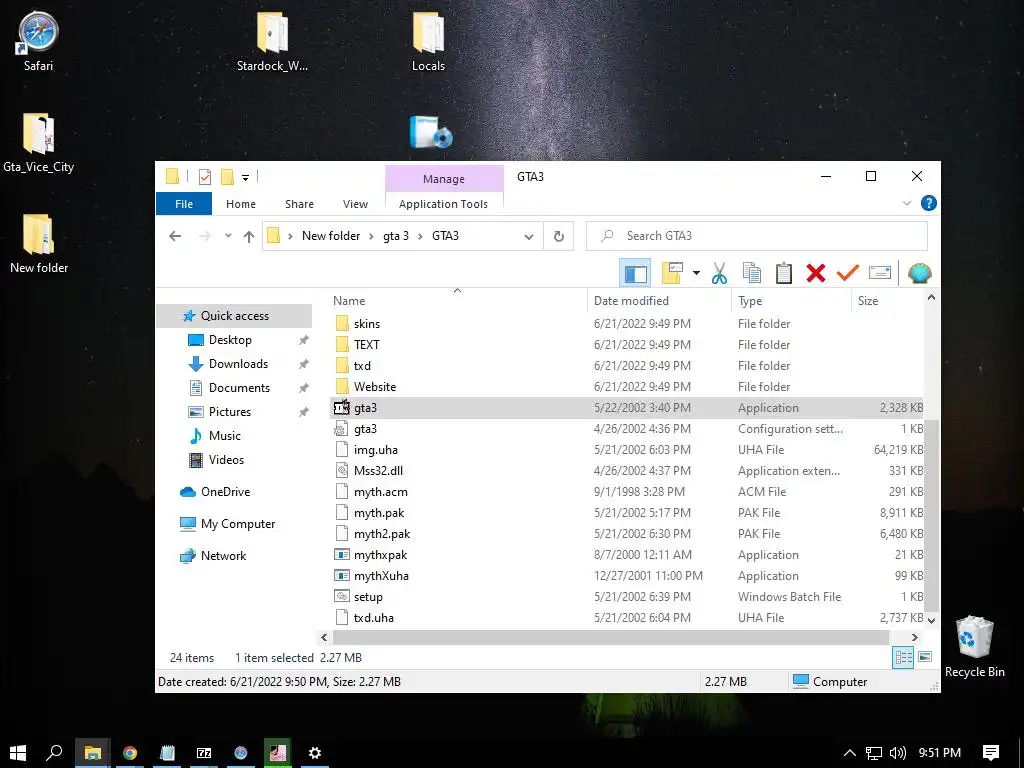Select Pictures in navigation pane
The width and height of the screenshot is (1024, 768).
tap(229, 411)
